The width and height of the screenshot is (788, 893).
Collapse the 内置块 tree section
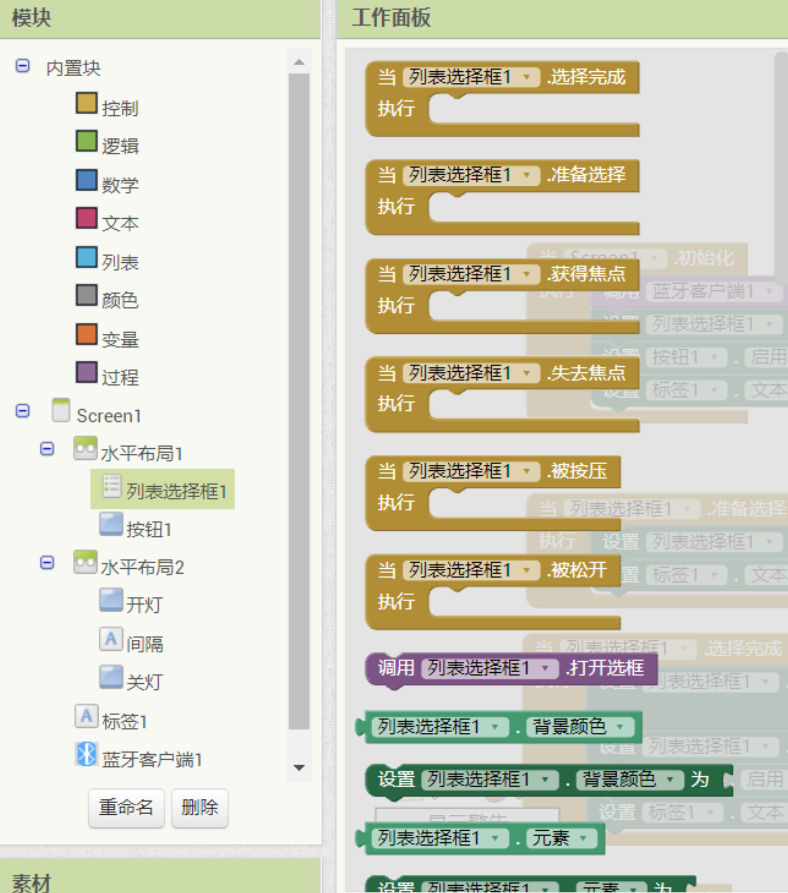click(22, 66)
